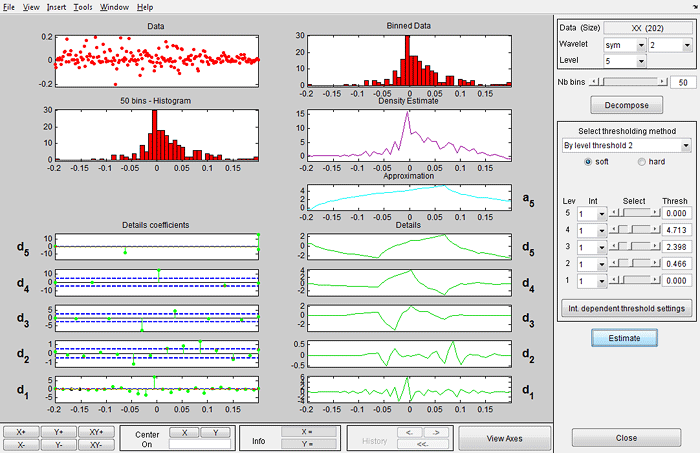
Task: Open Int. dependent threshold settings
Action: click(x=626, y=308)
